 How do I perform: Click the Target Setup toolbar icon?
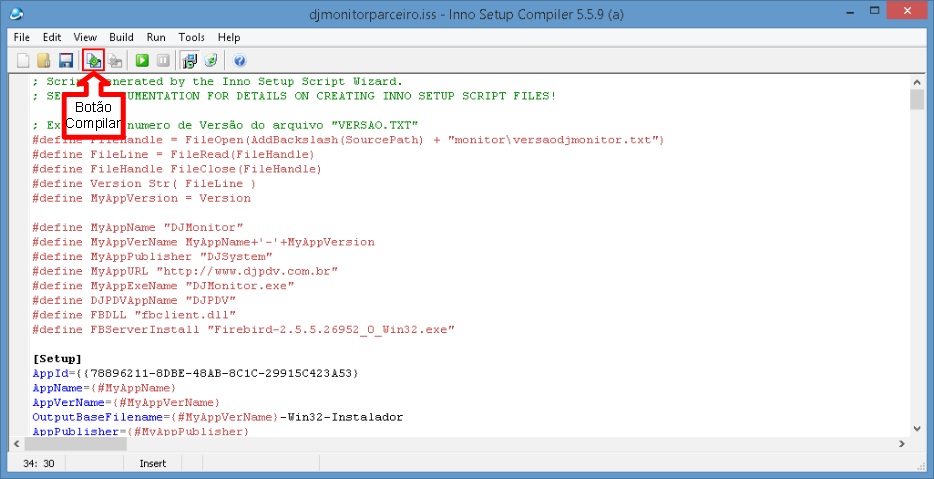tap(190, 61)
